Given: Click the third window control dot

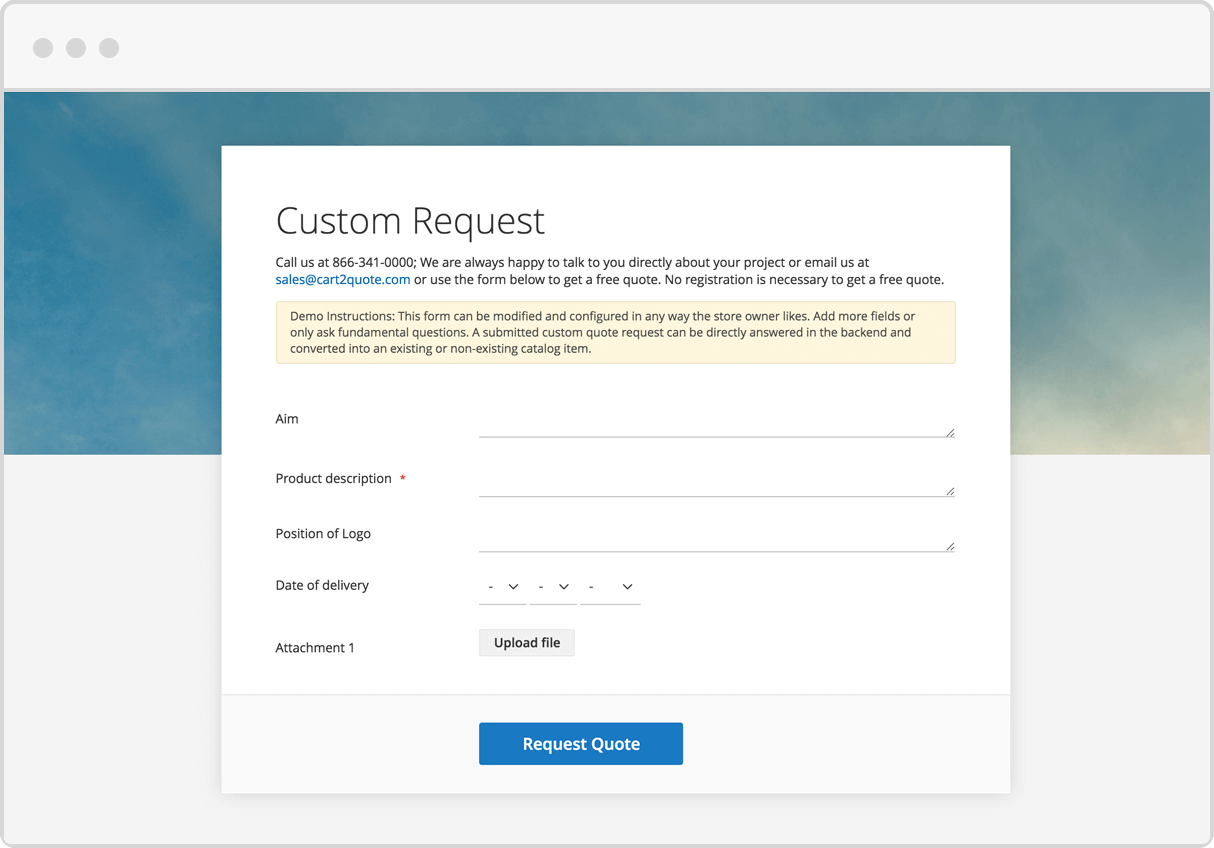Looking at the screenshot, I should click(x=109, y=48).
